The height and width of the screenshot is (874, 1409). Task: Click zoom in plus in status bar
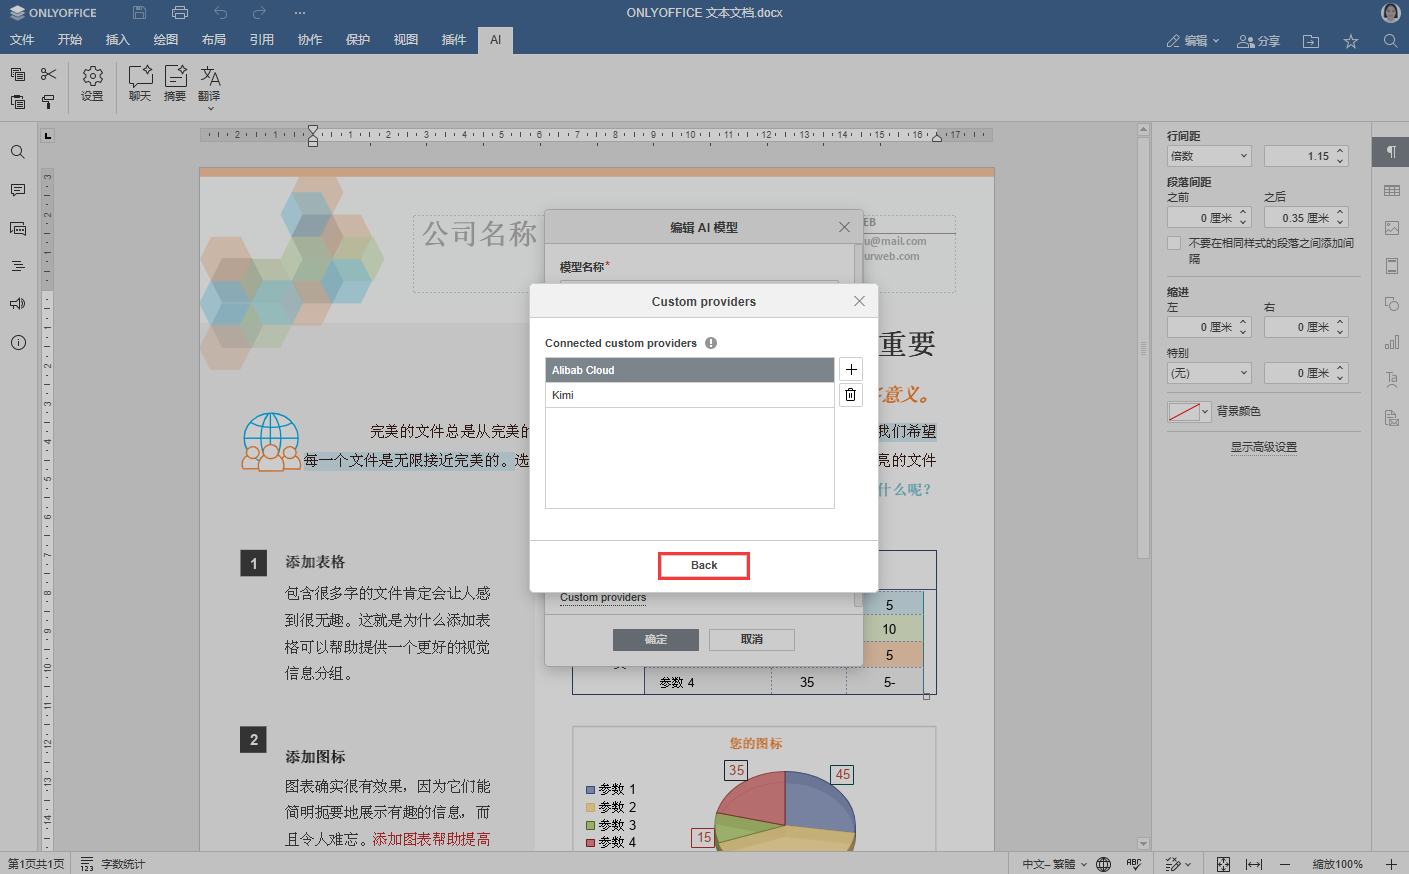(x=1391, y=864)
